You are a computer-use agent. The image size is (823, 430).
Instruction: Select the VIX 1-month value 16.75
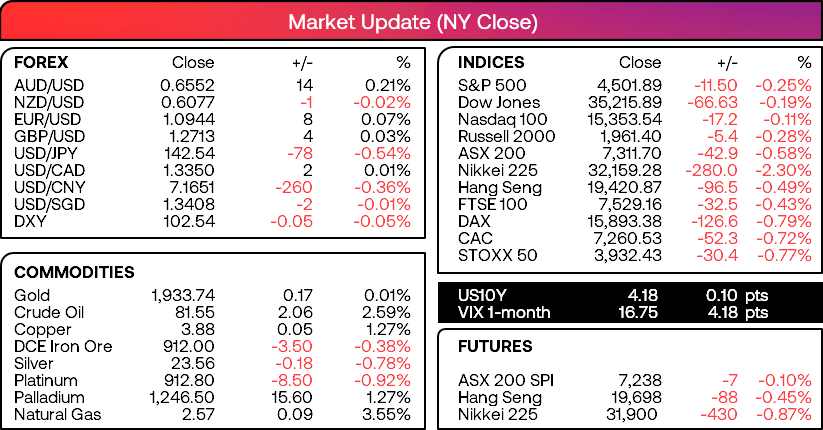(638, 312)
